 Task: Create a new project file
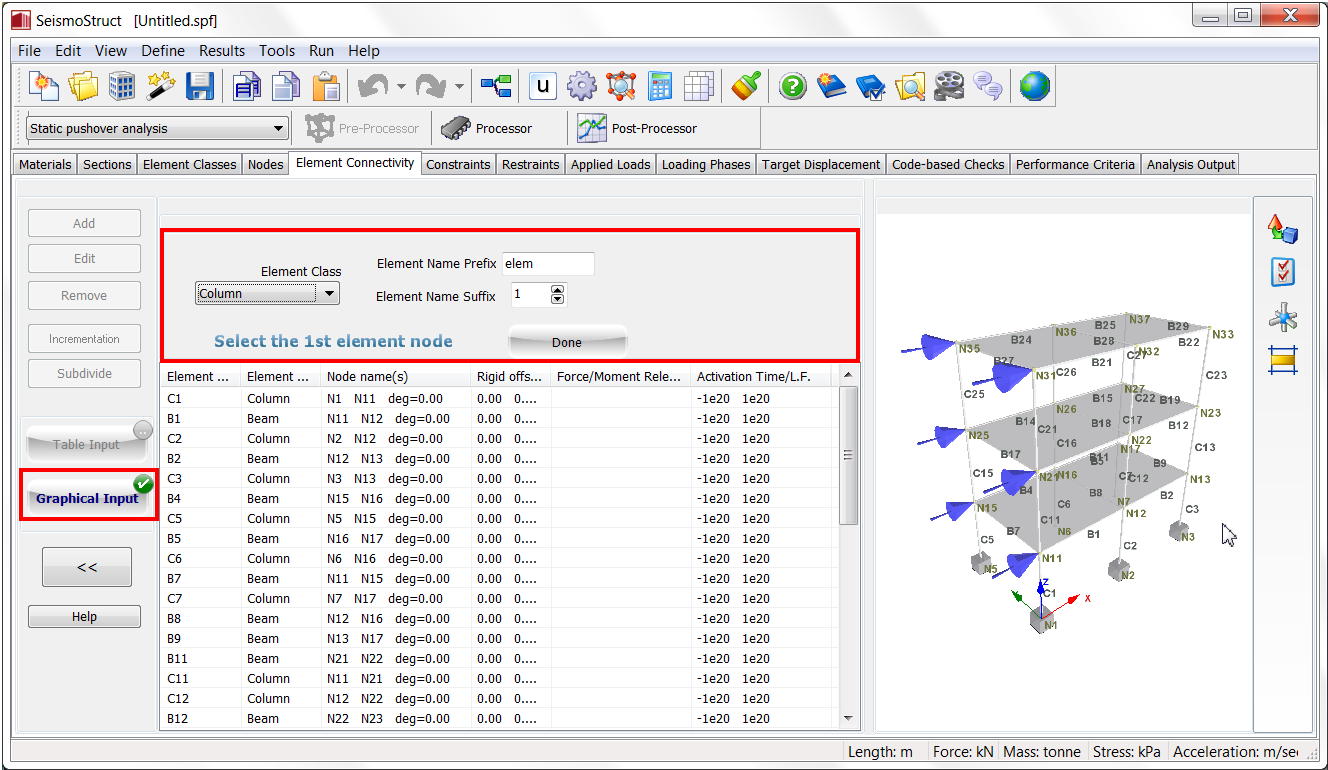[x=42, y=86]
